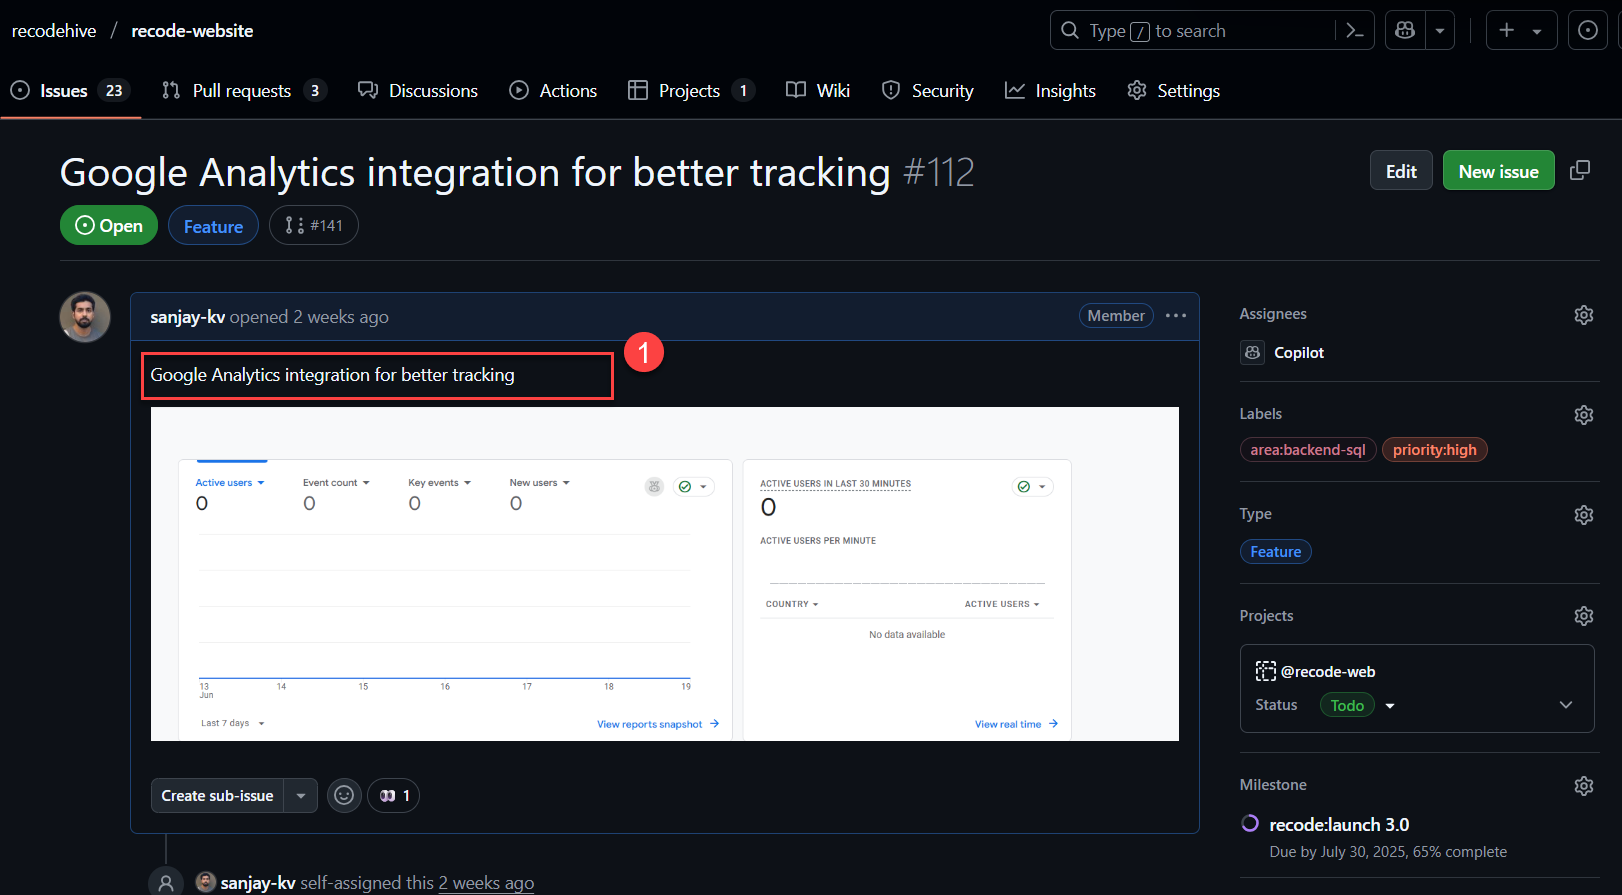Open the Wiki tab

pyautogui.click(x=818, y=91)
